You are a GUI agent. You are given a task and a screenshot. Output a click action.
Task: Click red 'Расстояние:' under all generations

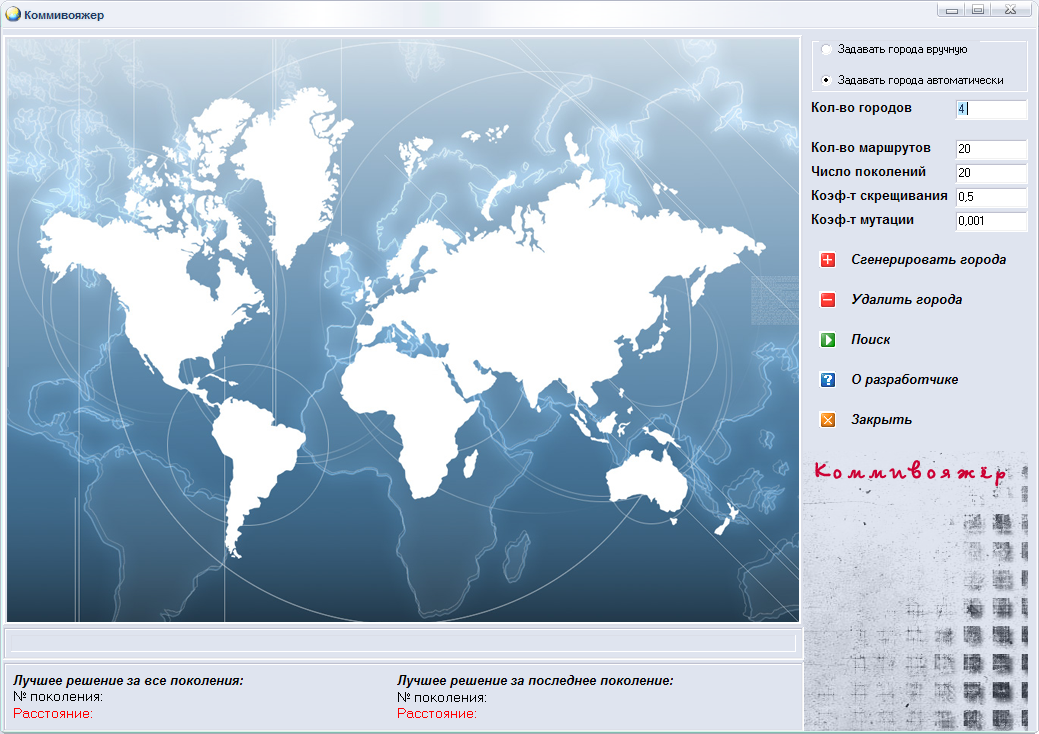click(x=53, y=713)
